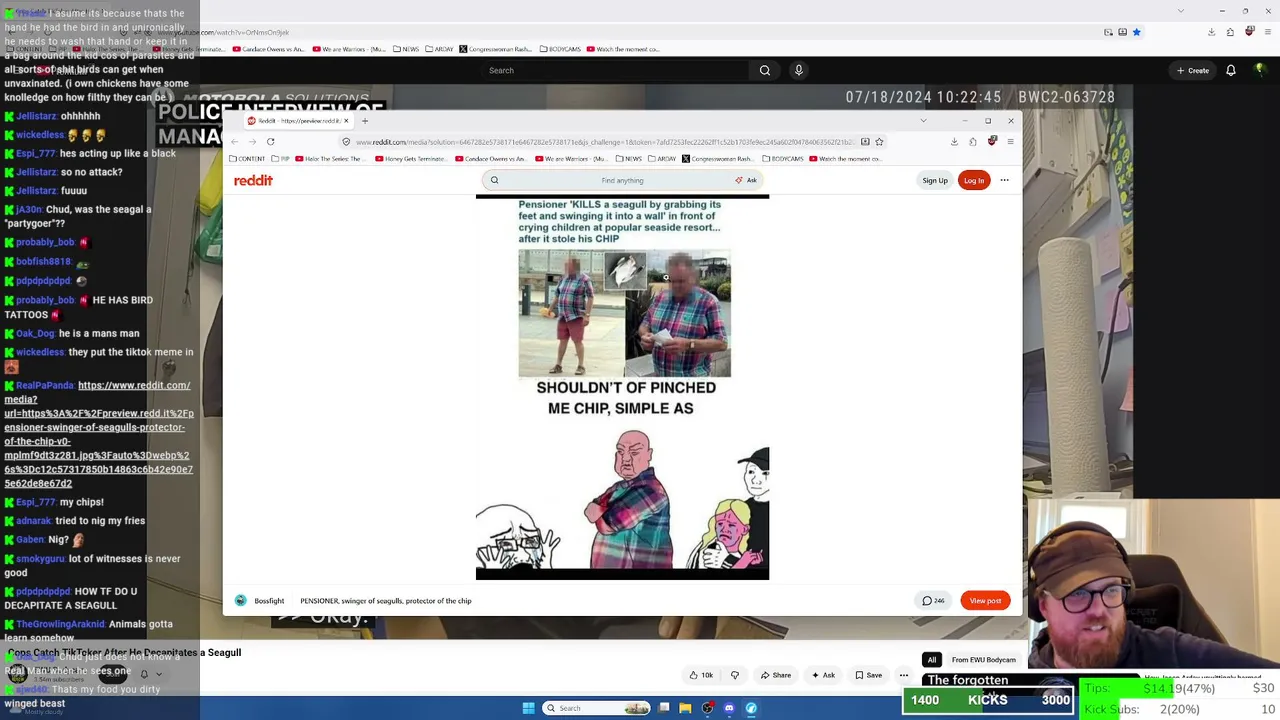Go back in the Reddit popup browser

[x=234, y=141]
